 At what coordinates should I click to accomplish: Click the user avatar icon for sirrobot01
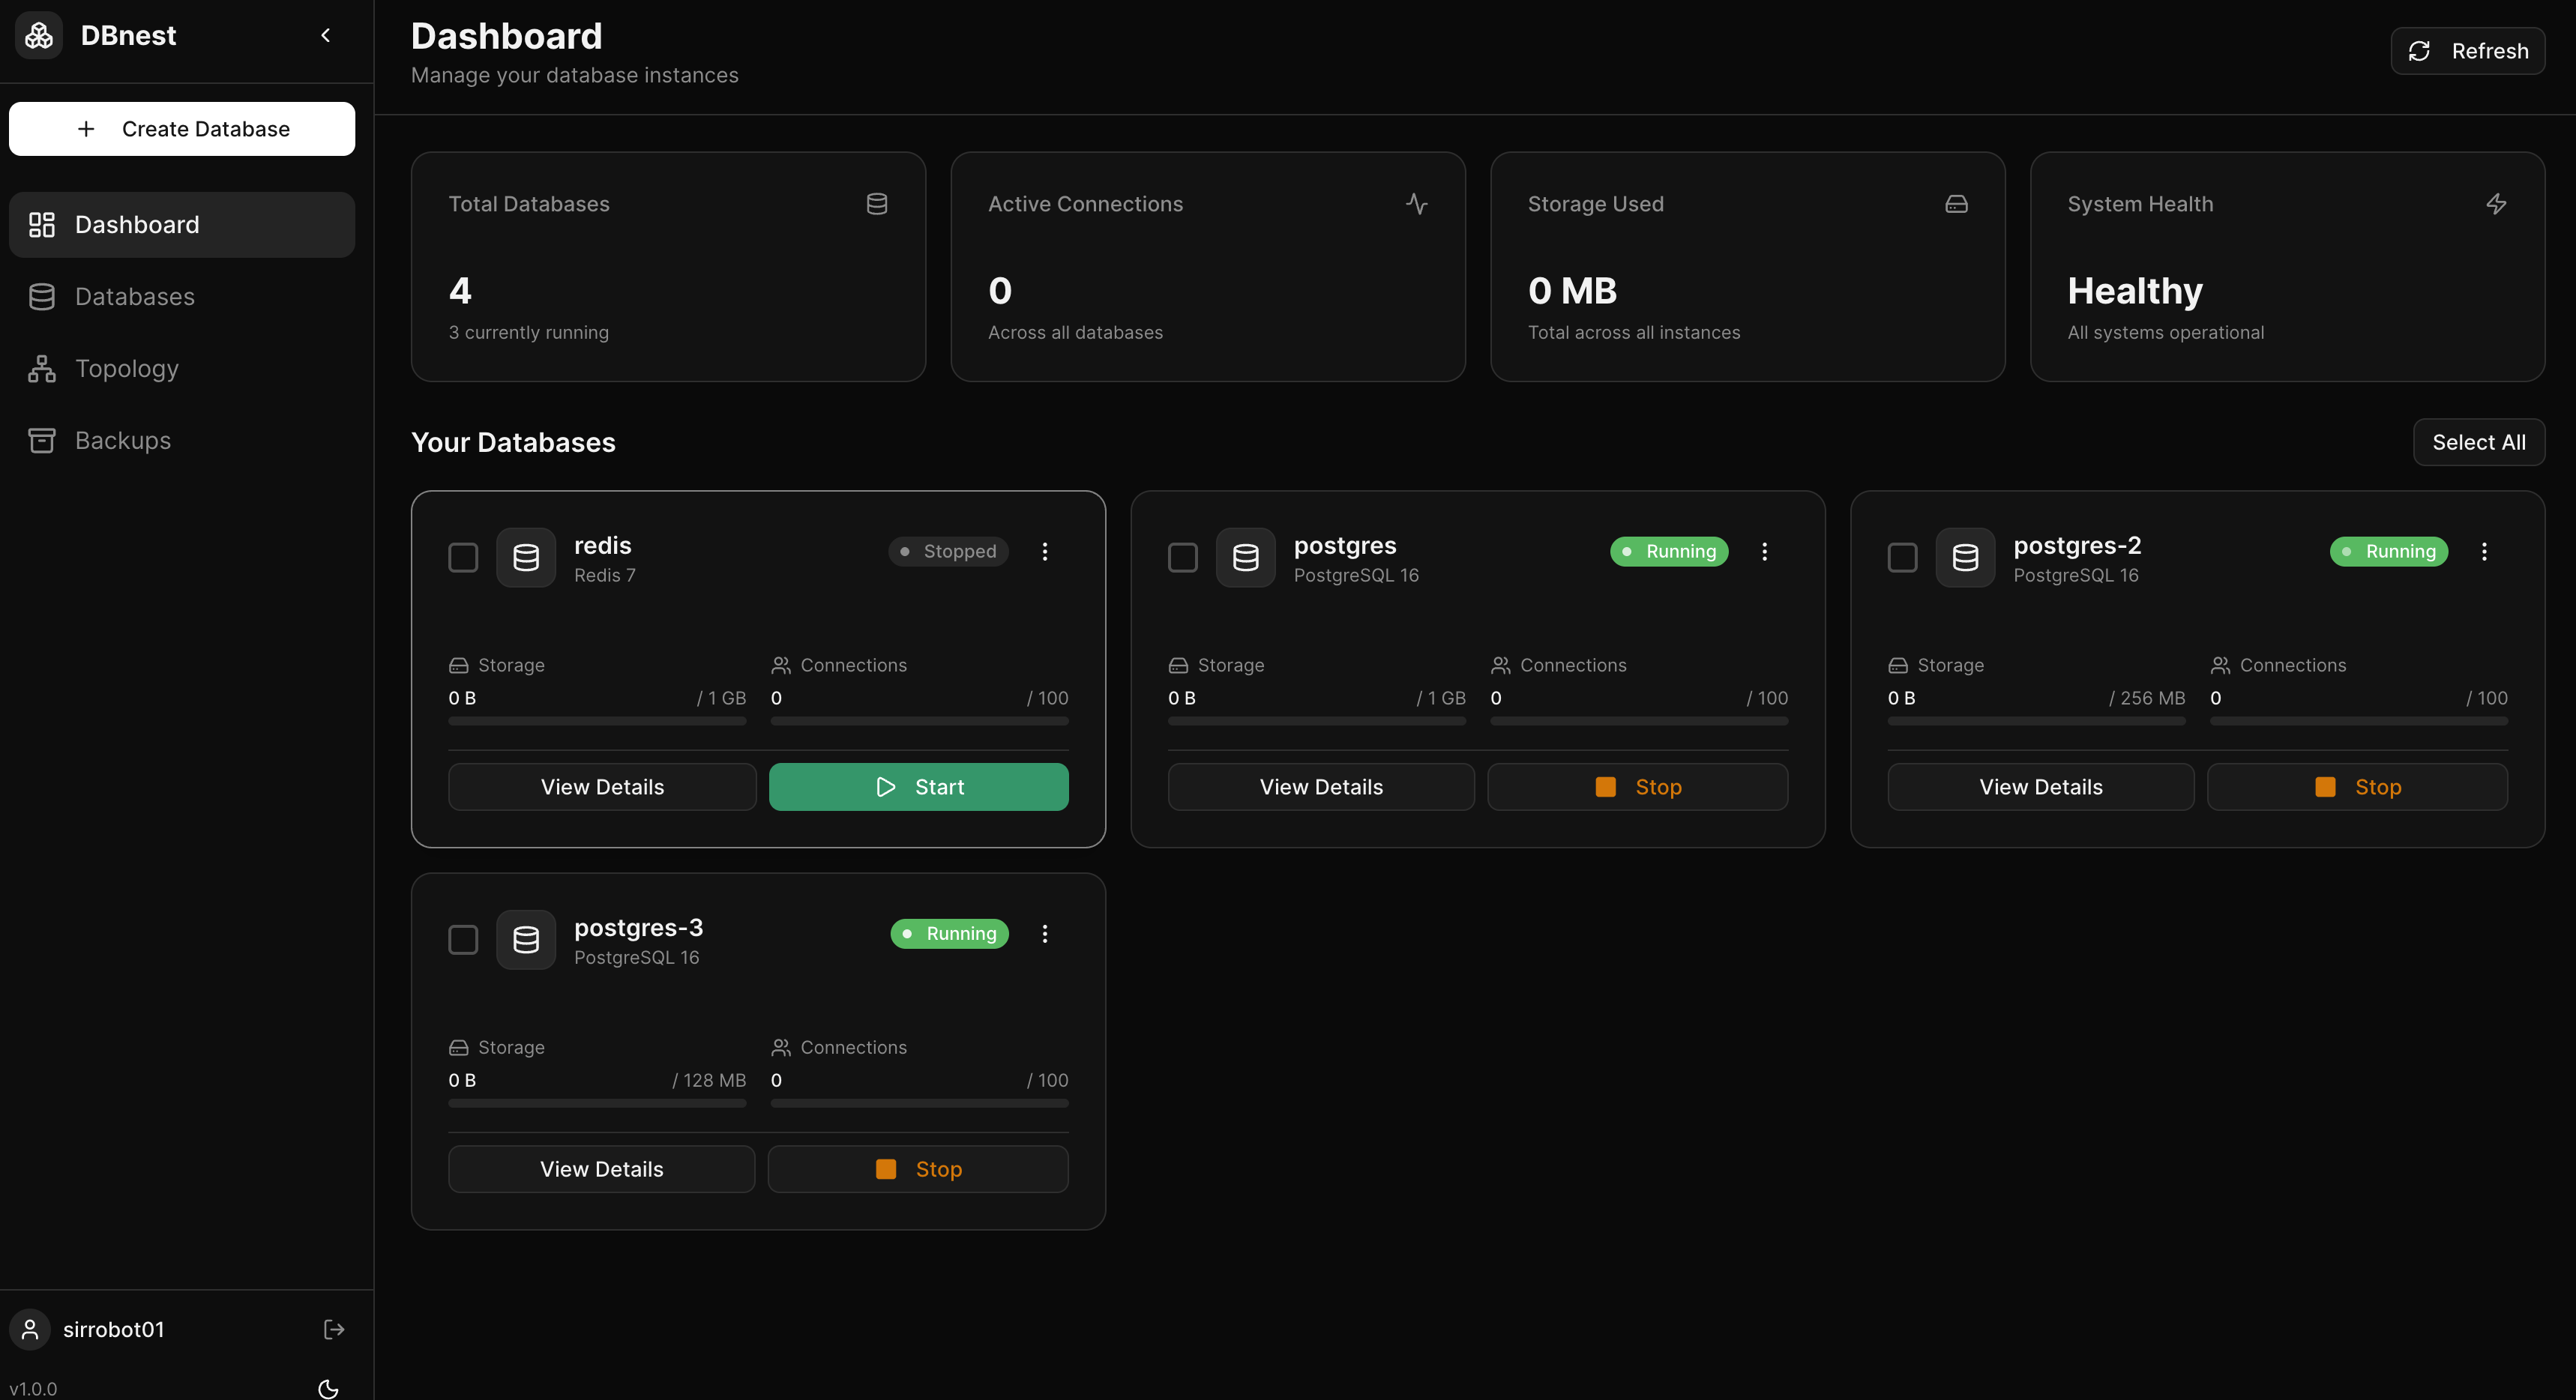[29, 1329]
